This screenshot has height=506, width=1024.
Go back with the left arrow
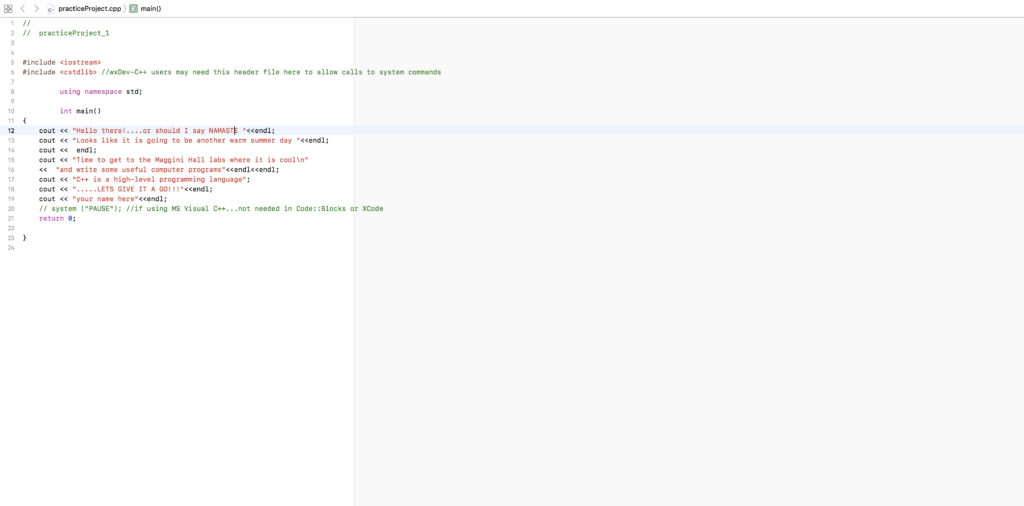point(23,8)
